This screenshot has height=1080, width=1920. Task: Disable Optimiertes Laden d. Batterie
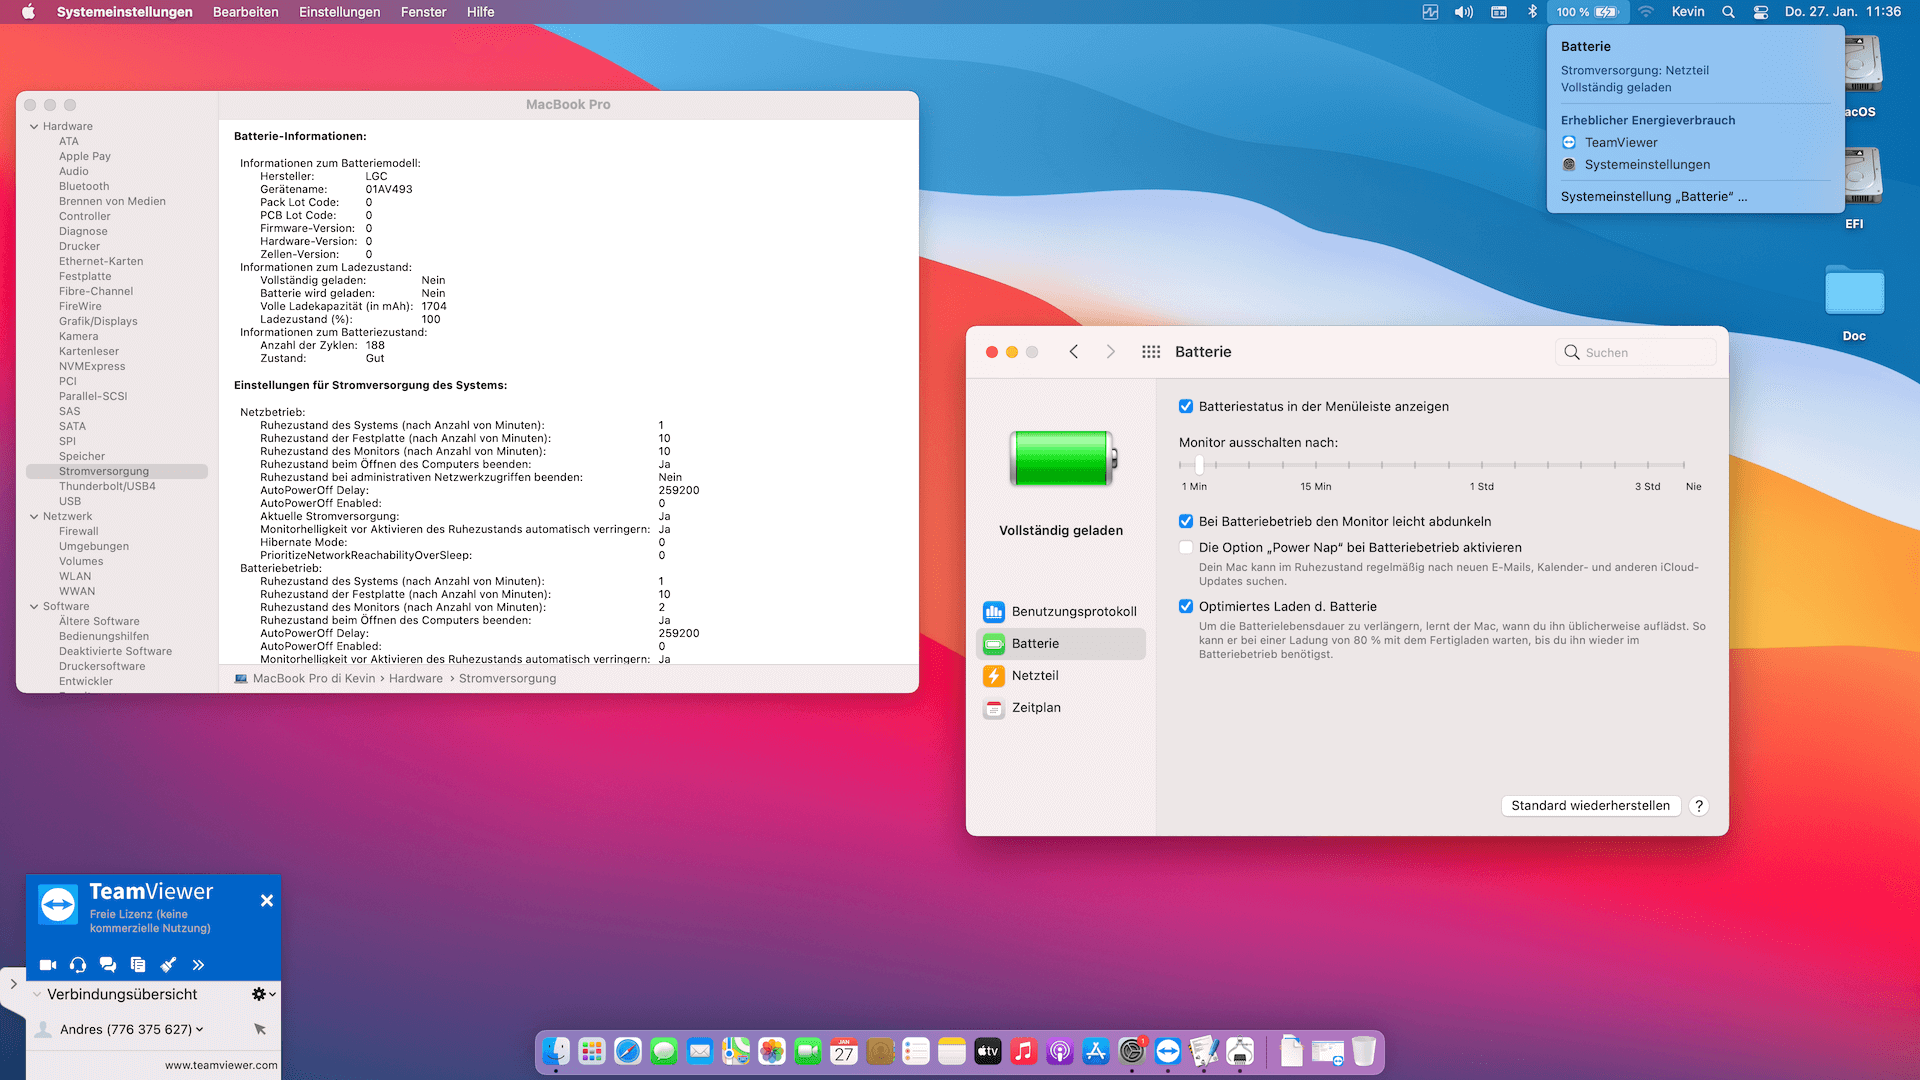[x=1186, y=607]
